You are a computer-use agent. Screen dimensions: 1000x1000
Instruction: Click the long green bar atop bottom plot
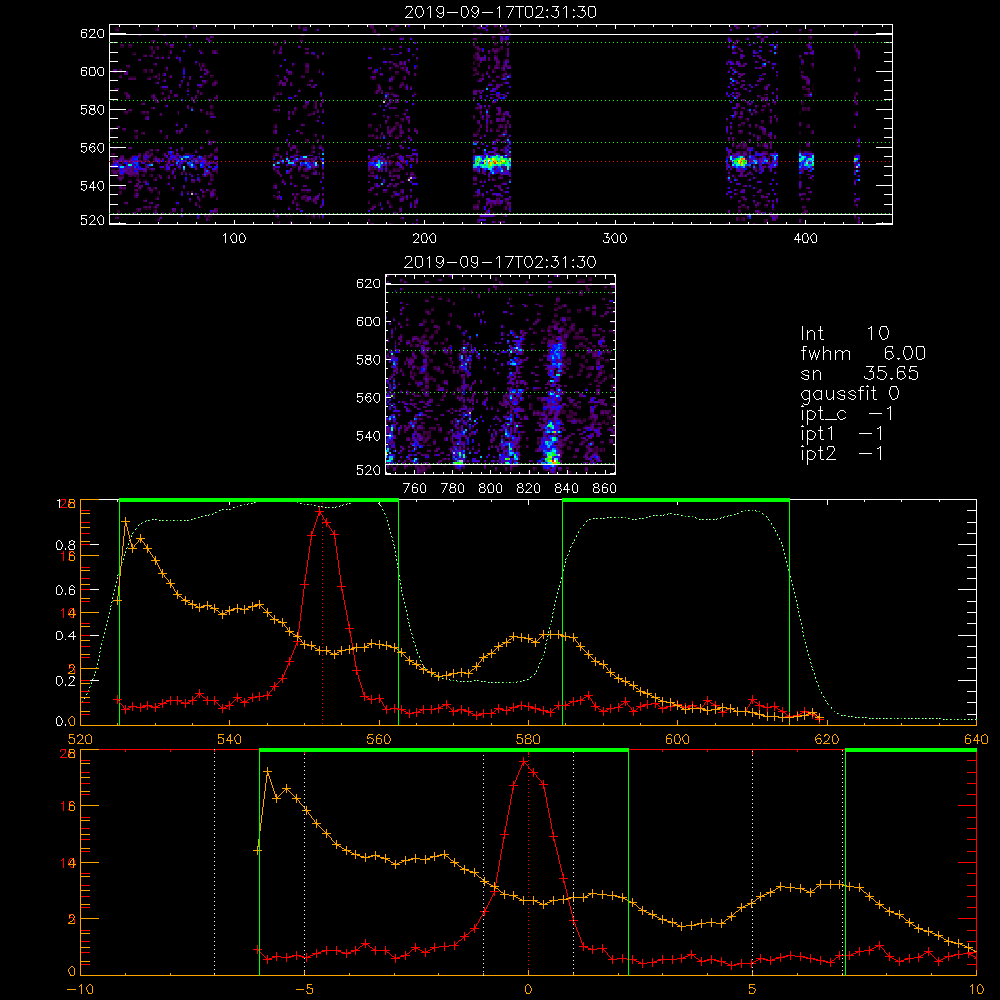444,750
